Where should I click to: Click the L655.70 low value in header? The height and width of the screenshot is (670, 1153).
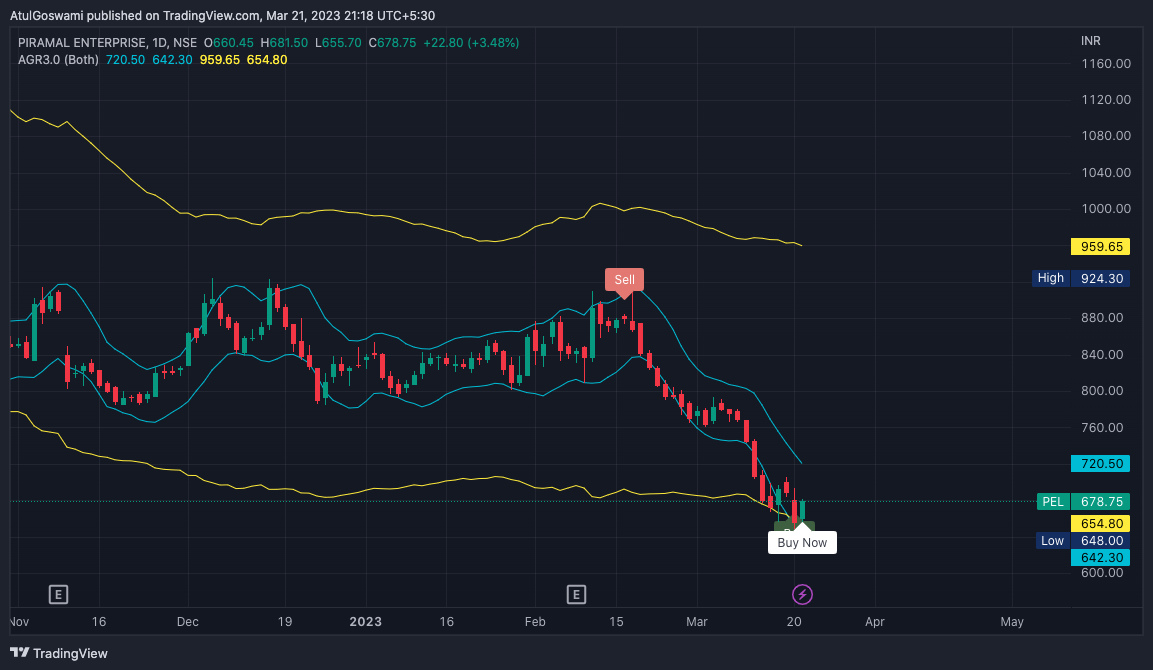tap(338, 43)
